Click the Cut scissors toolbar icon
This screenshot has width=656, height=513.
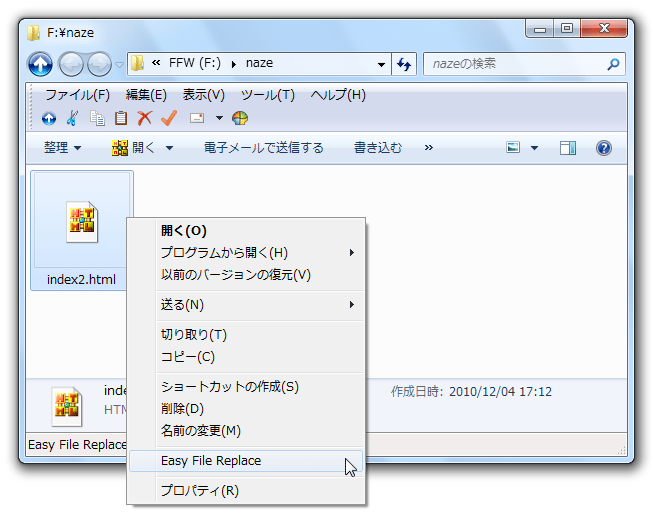click(72, 118)
